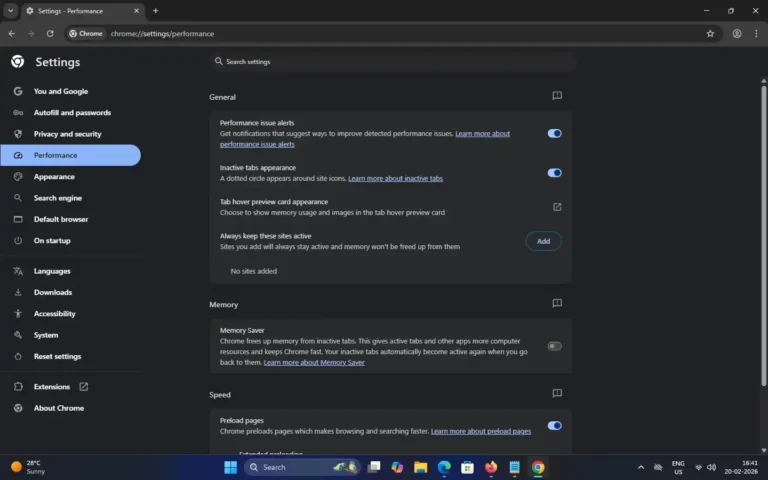Select the Settings - Performance tab
768x480 pixels.
[83, 11]
